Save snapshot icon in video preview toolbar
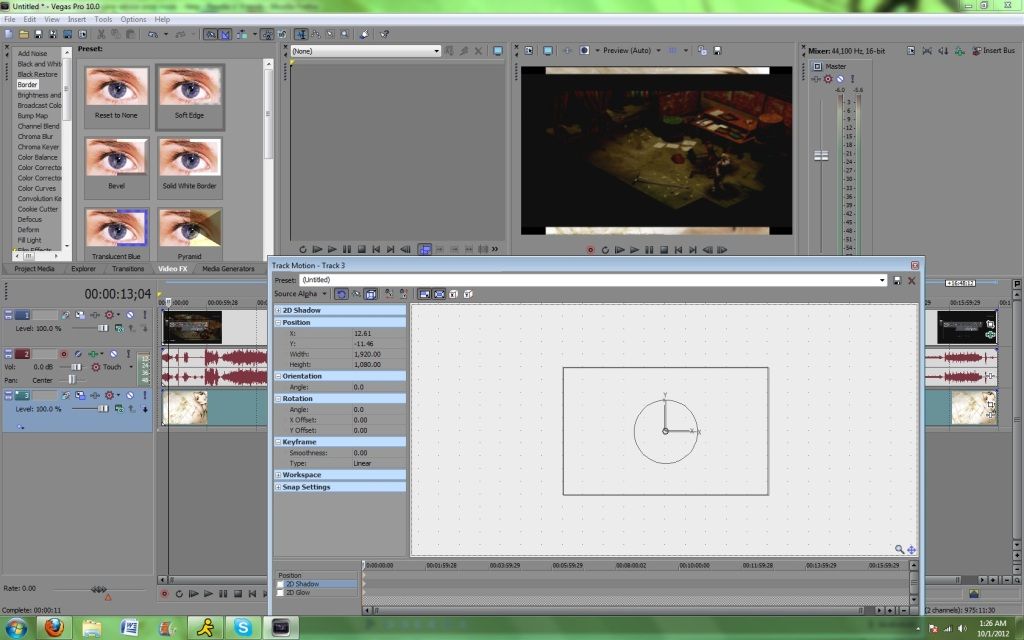 [717, 50]
